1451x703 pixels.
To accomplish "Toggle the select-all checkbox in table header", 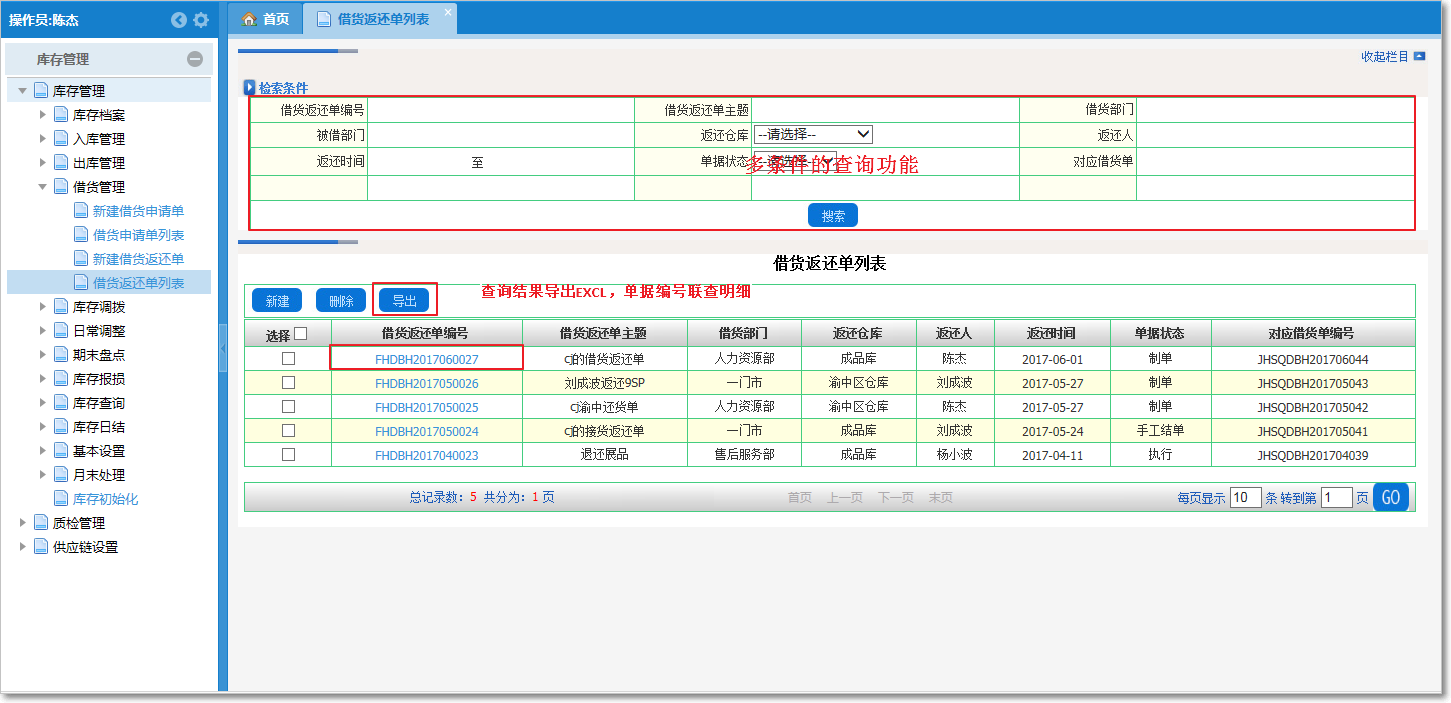I will [x=301, y=334].
